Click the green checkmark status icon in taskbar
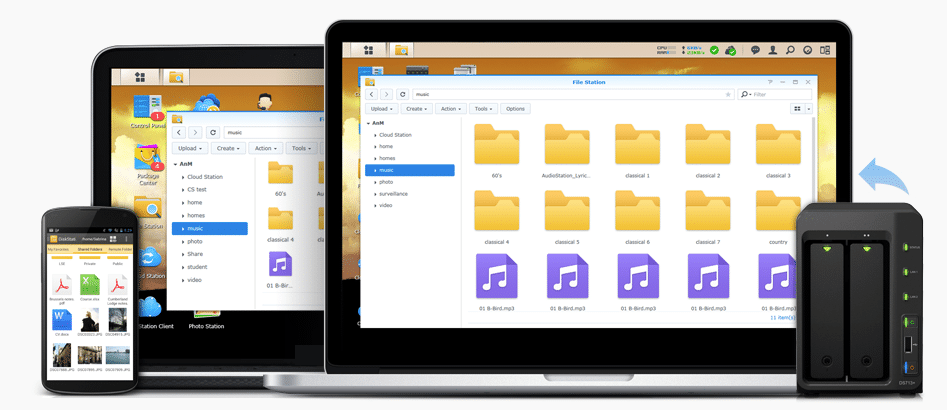 tap(714, 50)
